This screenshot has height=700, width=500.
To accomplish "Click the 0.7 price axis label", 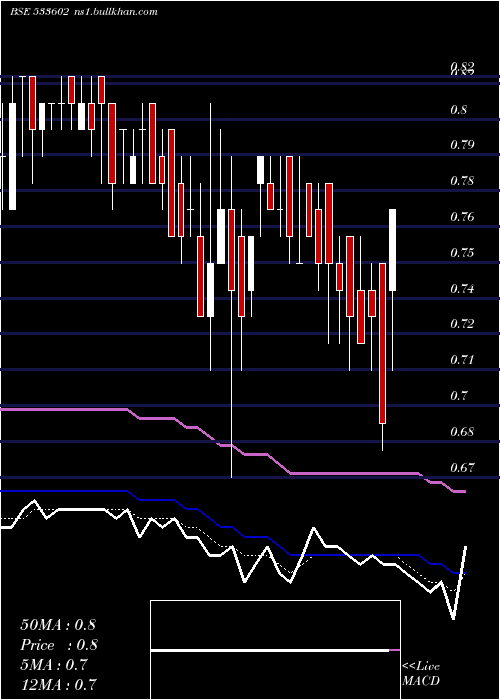I will [x=458, y=396].
